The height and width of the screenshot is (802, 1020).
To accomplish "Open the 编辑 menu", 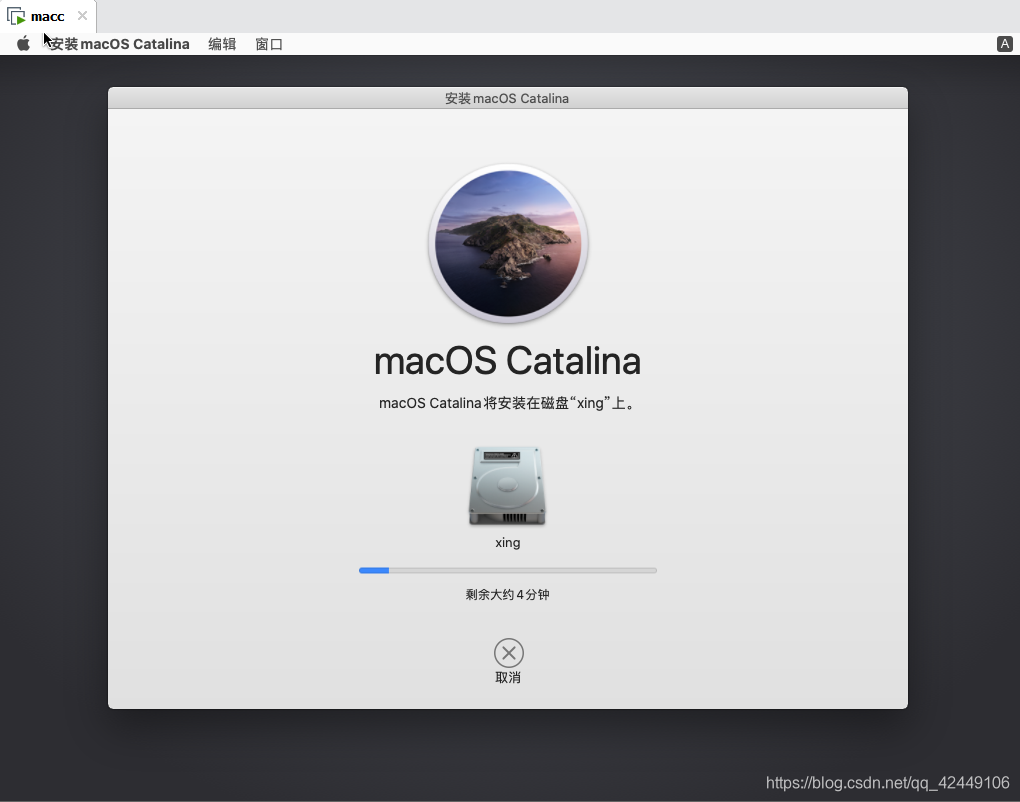I will click(x=222, y=44).
